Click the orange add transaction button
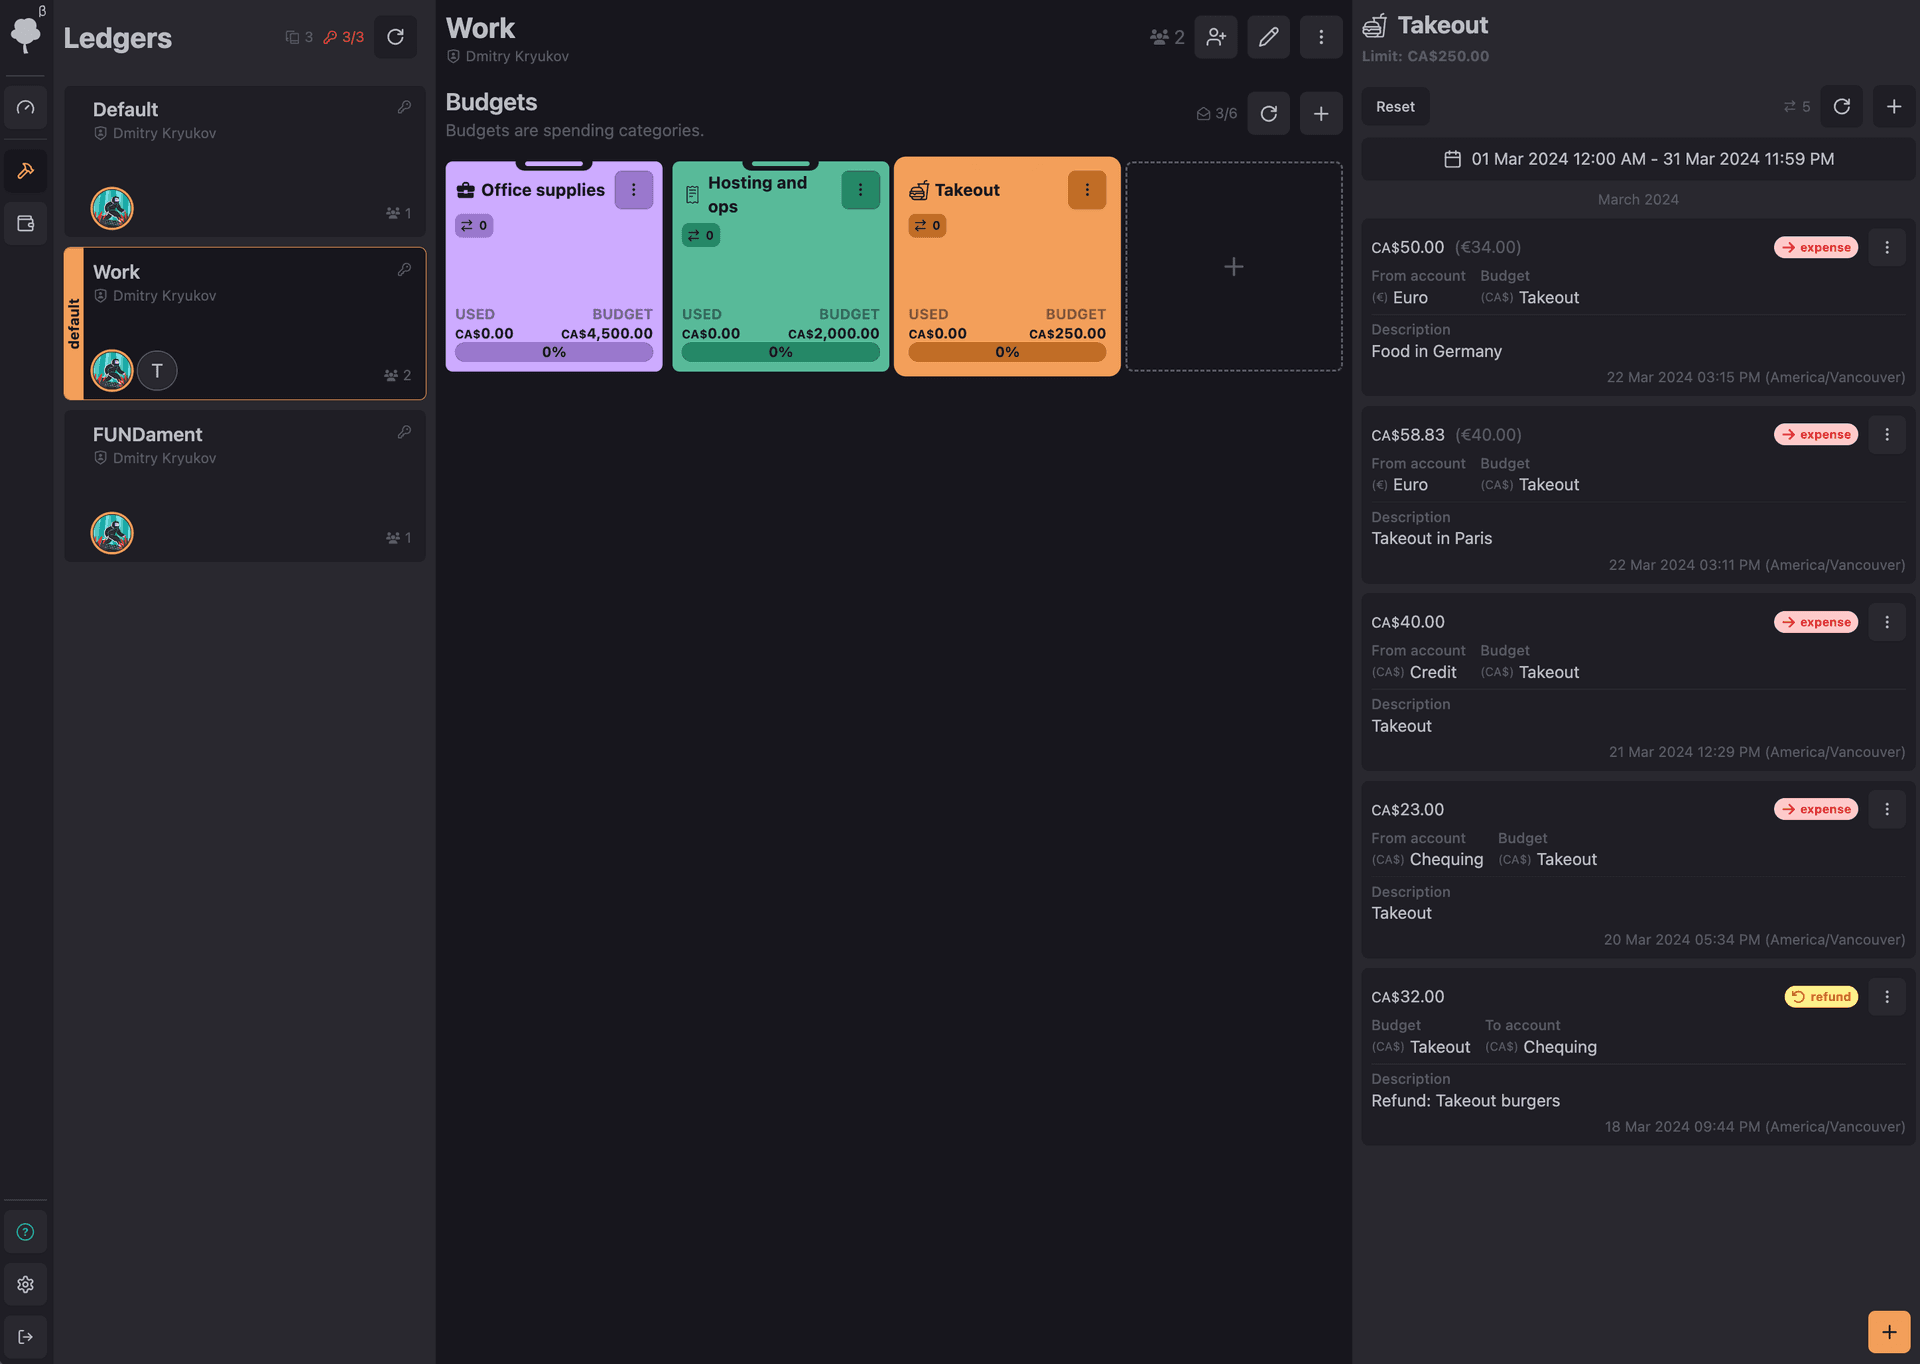 click(x=1888, y=1332)
